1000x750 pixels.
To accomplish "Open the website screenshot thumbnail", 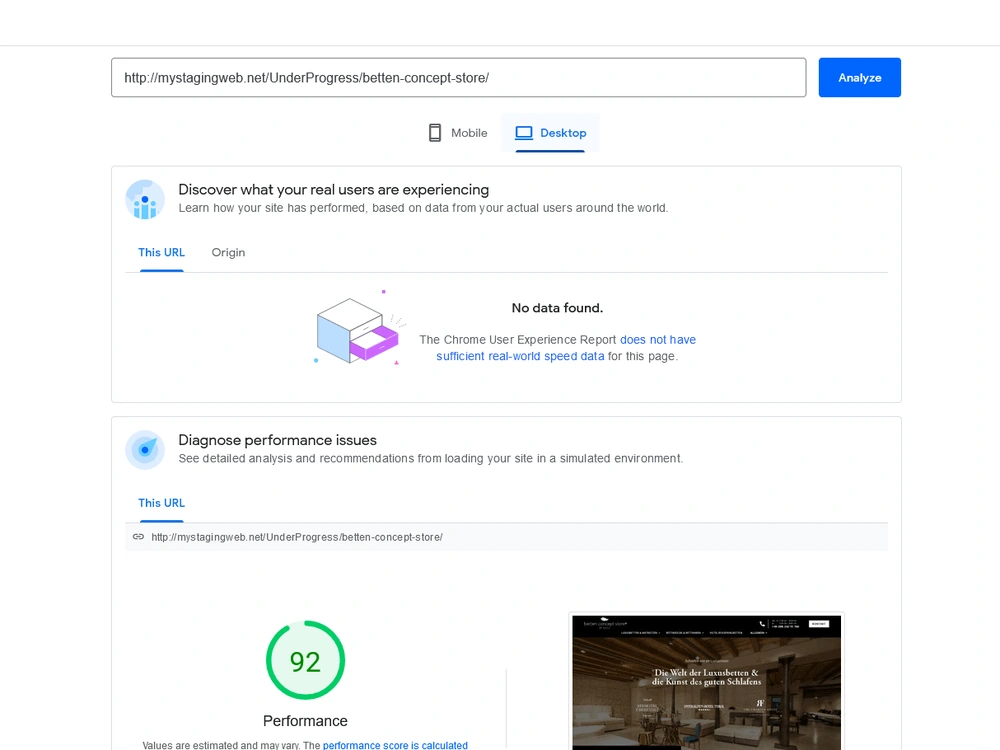I will click(x=707, y=682).
